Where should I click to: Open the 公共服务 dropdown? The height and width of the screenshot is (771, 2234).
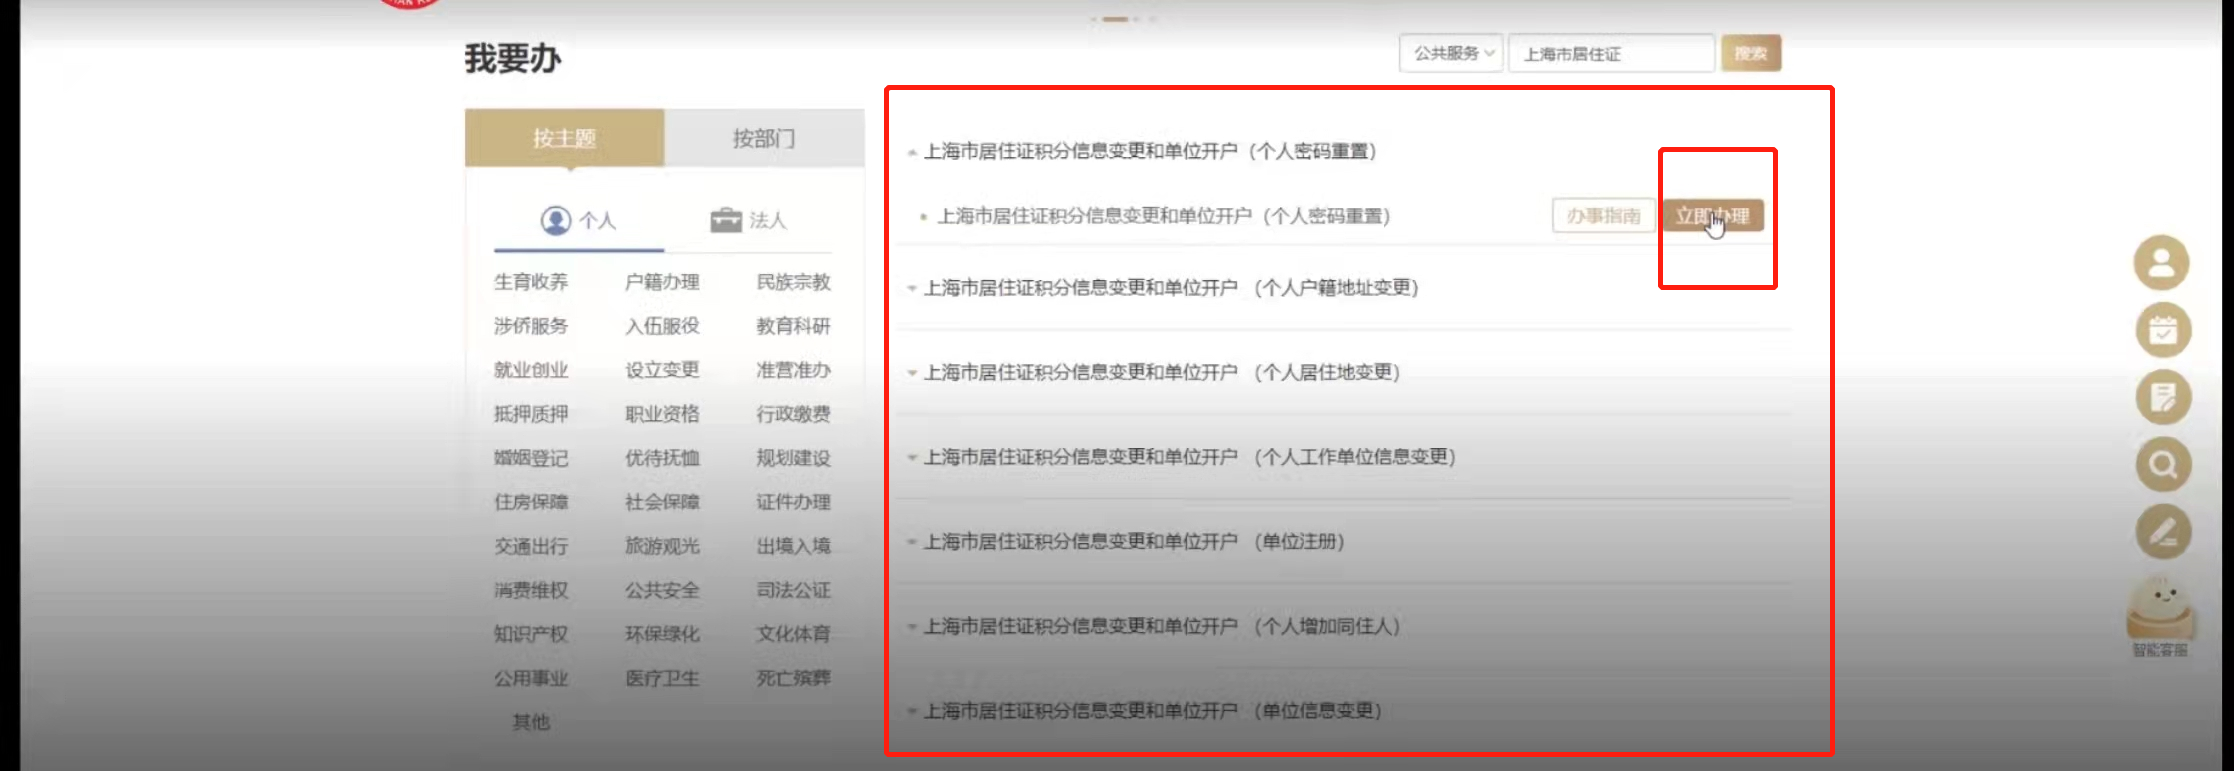point(1452,54)
